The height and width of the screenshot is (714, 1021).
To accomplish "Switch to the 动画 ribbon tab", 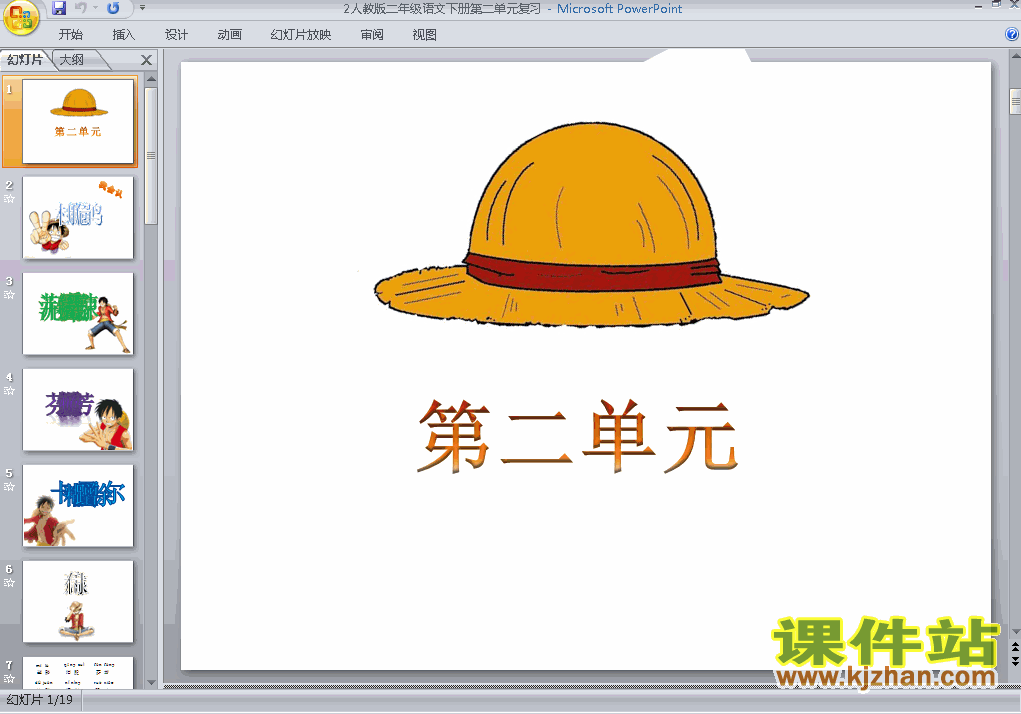I will click(229, 34).
